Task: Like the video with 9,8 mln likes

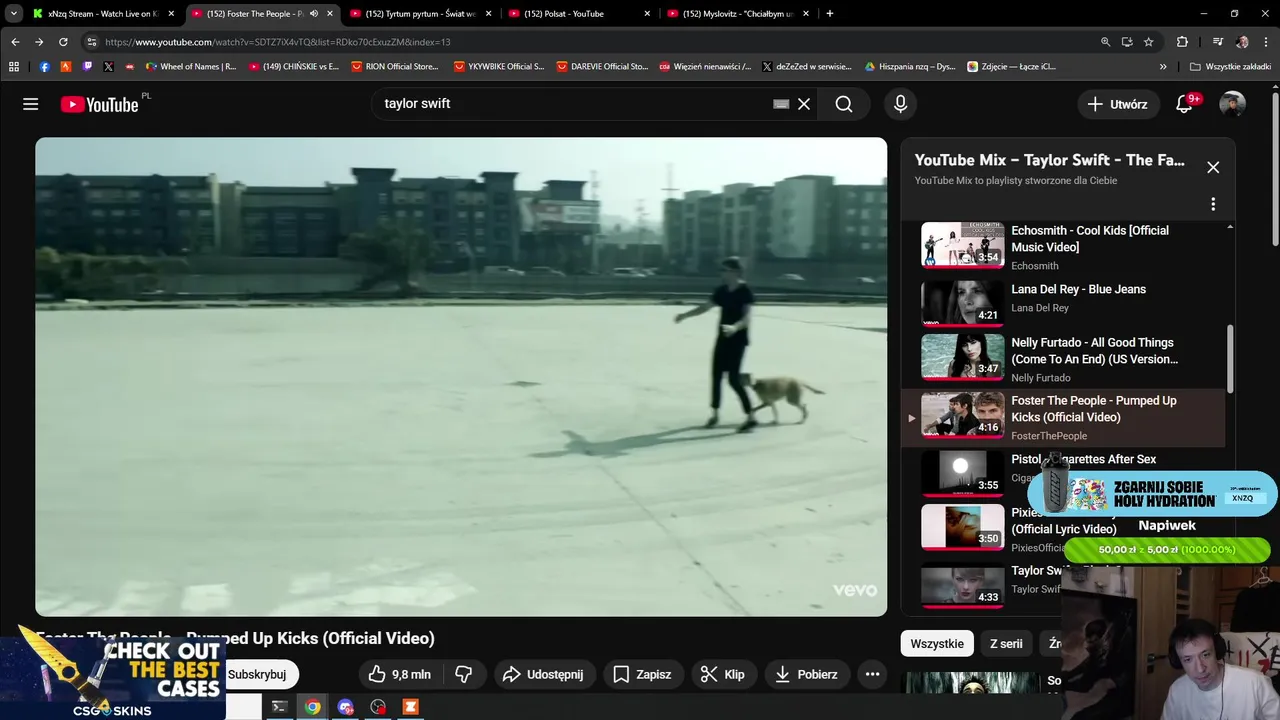Action: click(x=399, y=674)
